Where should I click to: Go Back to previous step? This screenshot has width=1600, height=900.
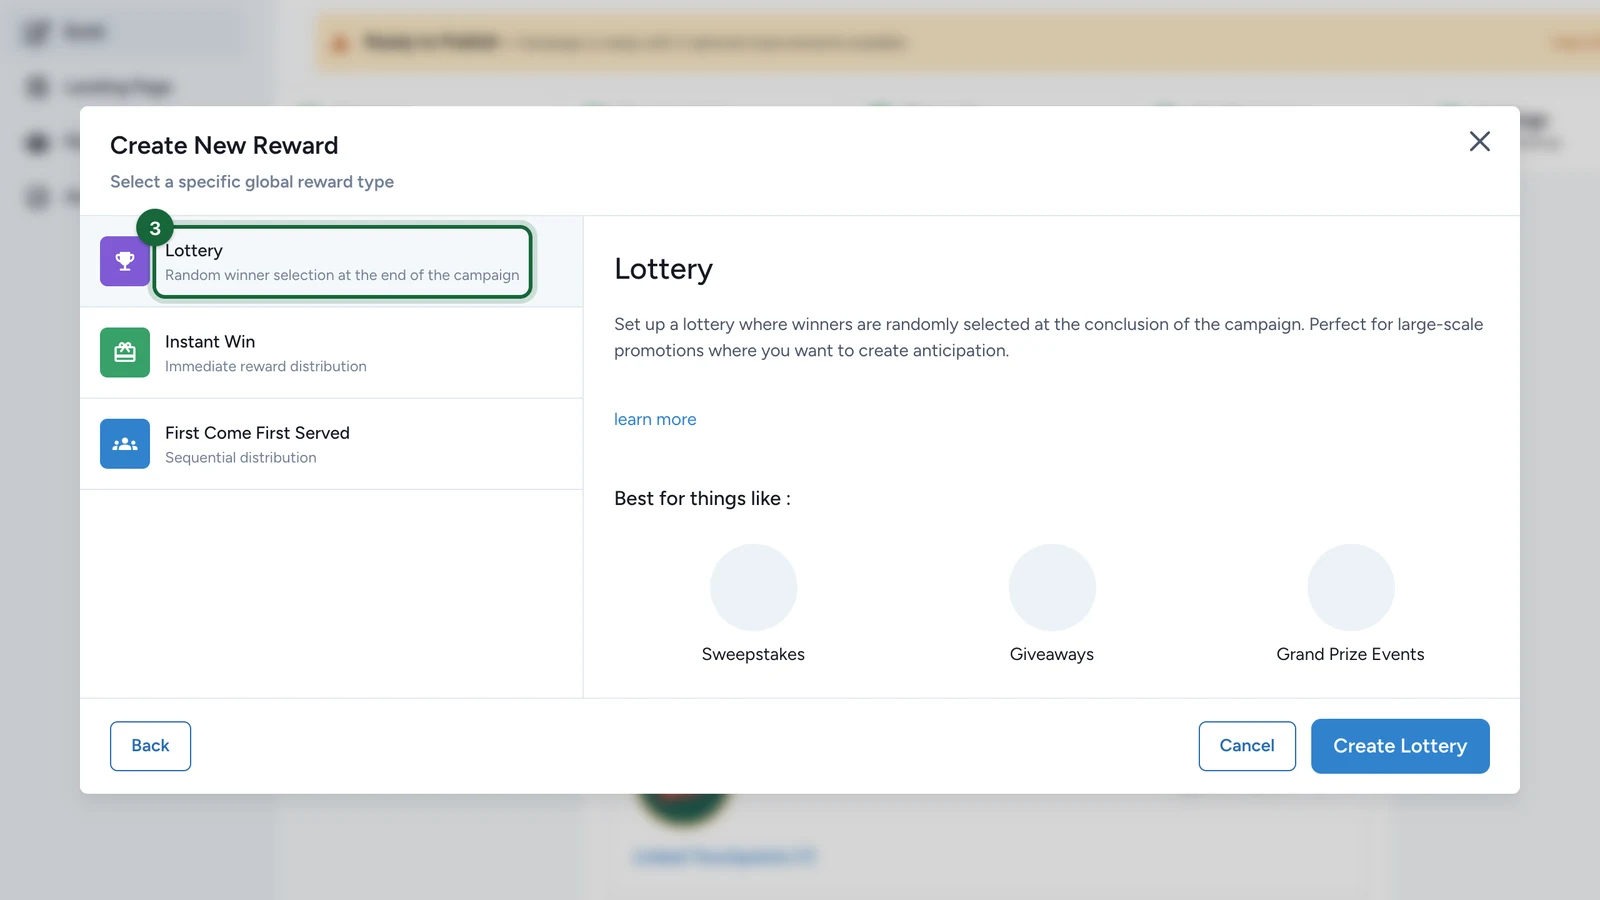point(150,746)
